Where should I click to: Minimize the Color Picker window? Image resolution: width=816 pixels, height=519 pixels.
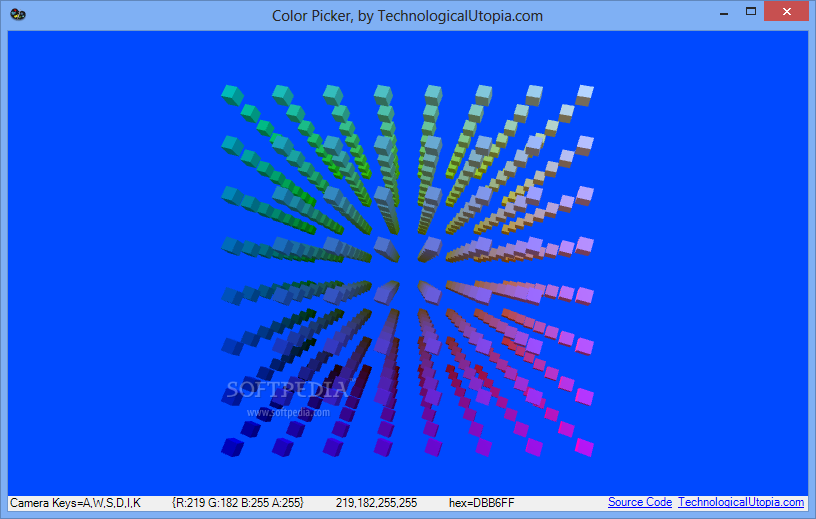pyautogui.click(x=724, y=12)
